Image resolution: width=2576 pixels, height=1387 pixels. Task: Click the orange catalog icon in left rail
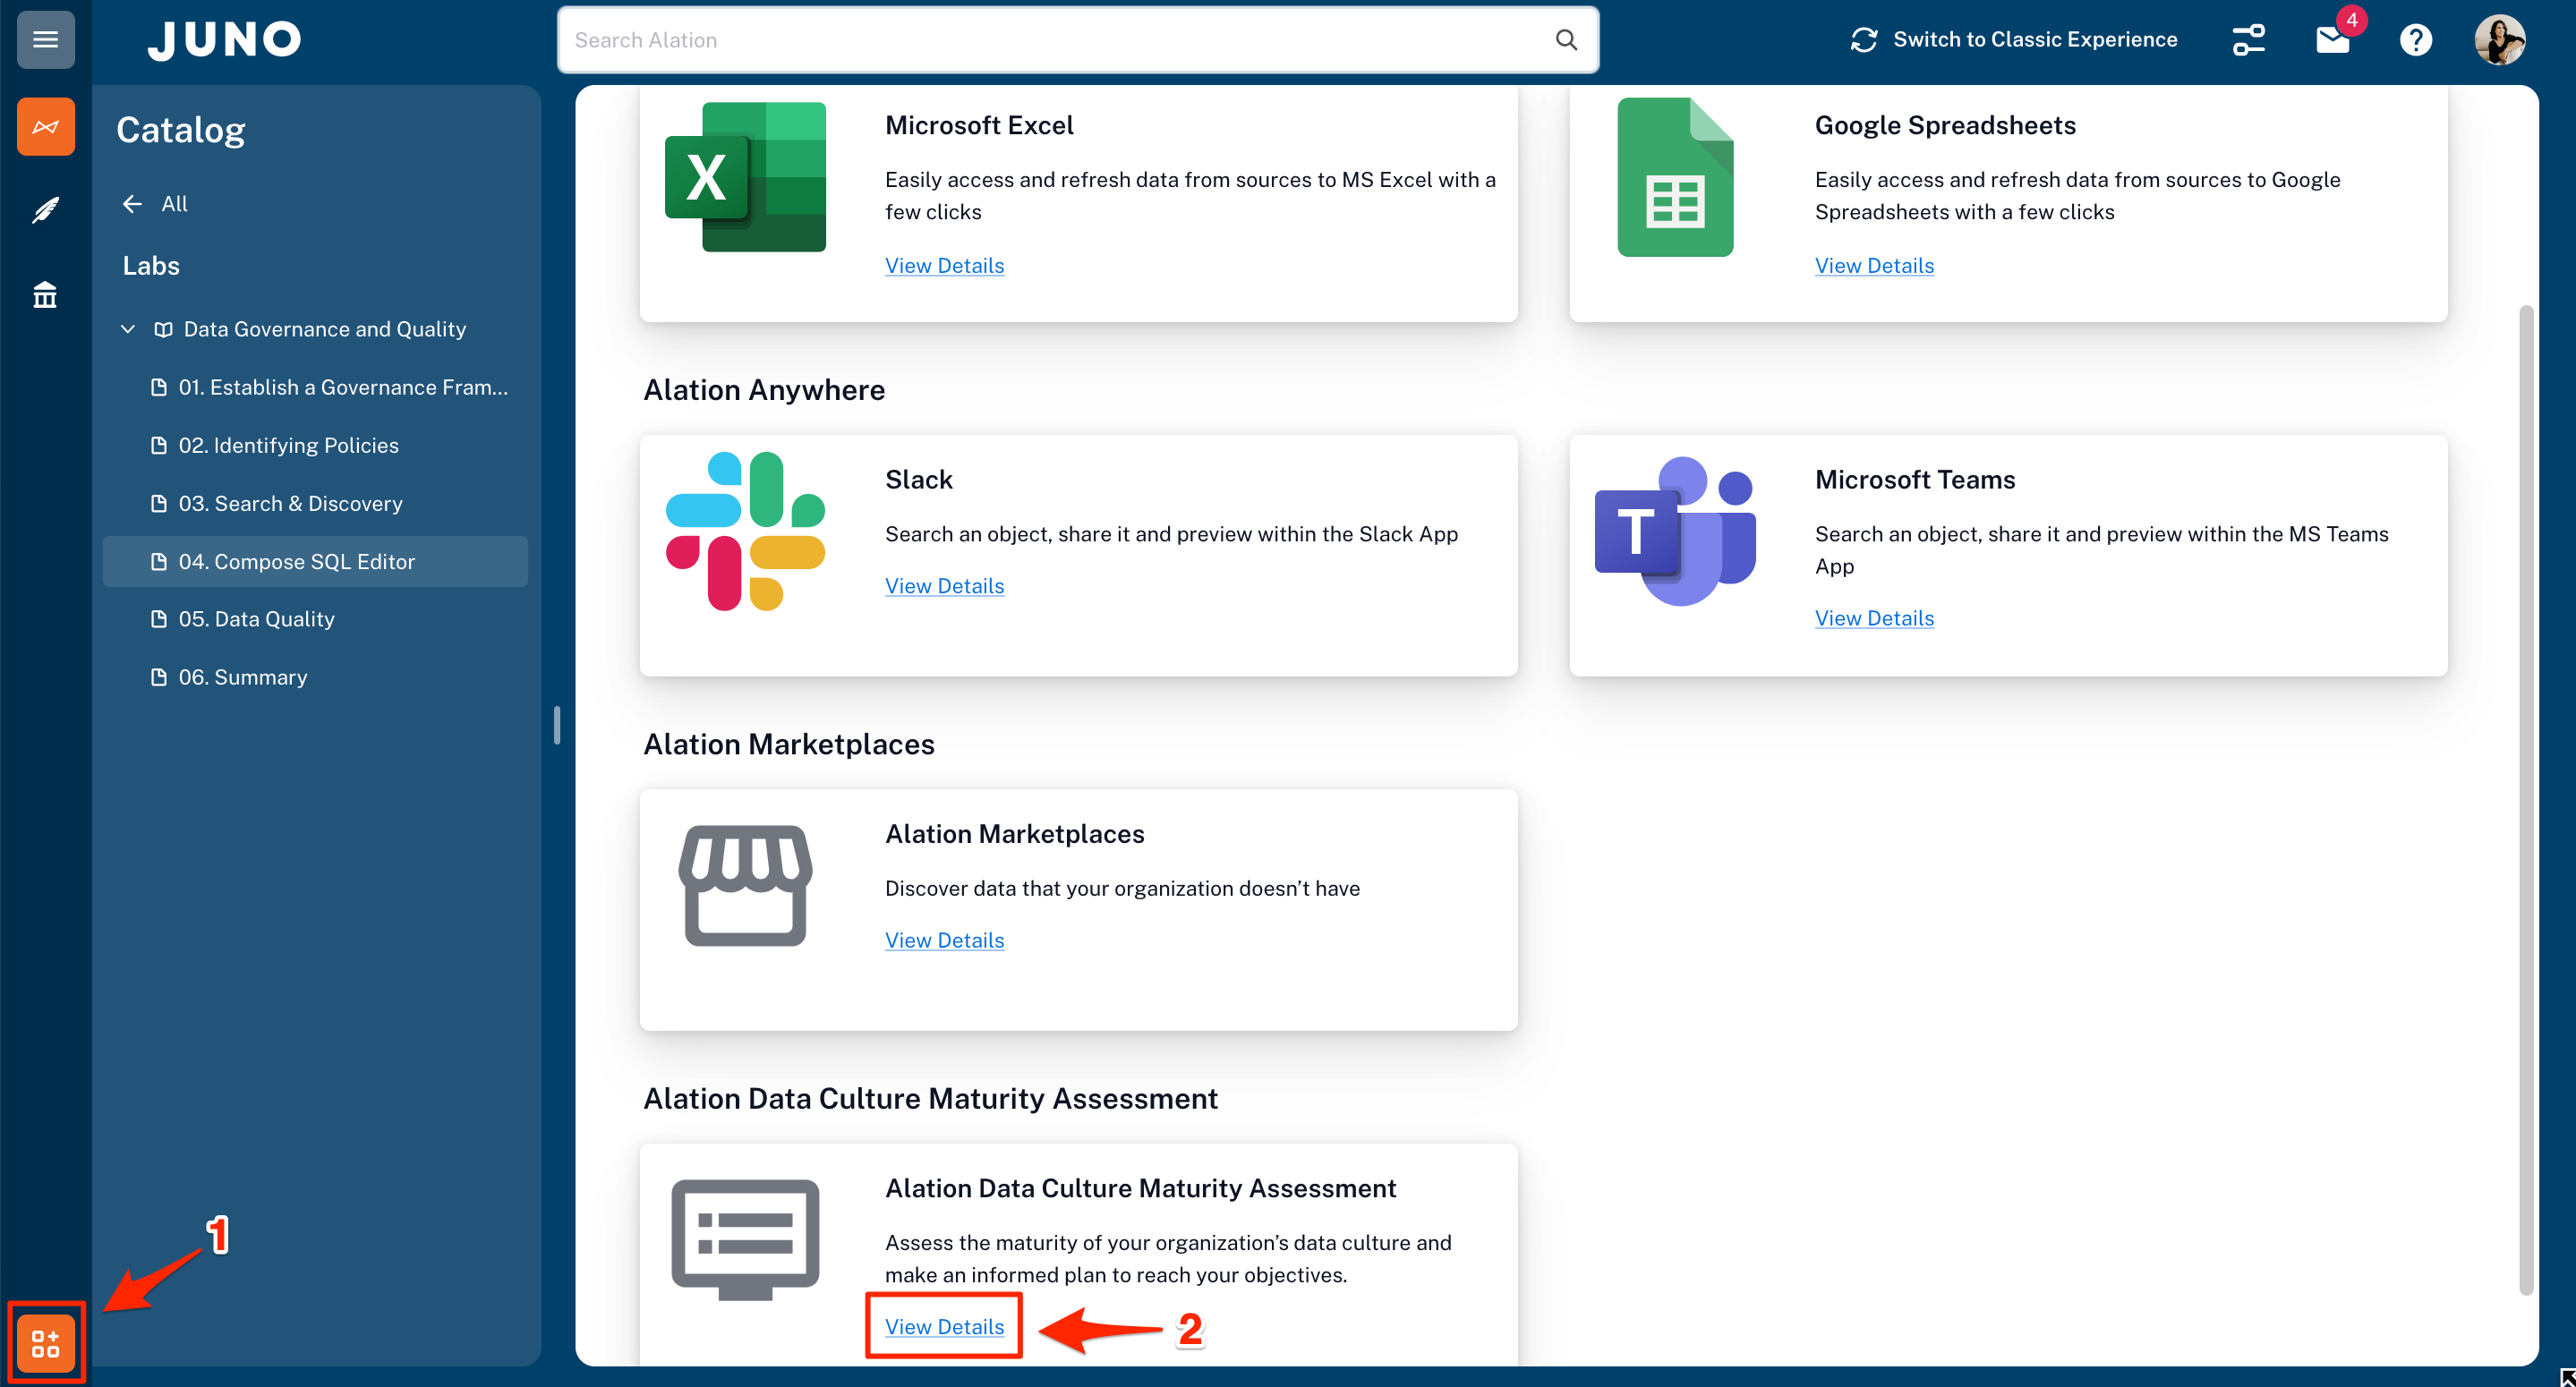coord(45,126)
